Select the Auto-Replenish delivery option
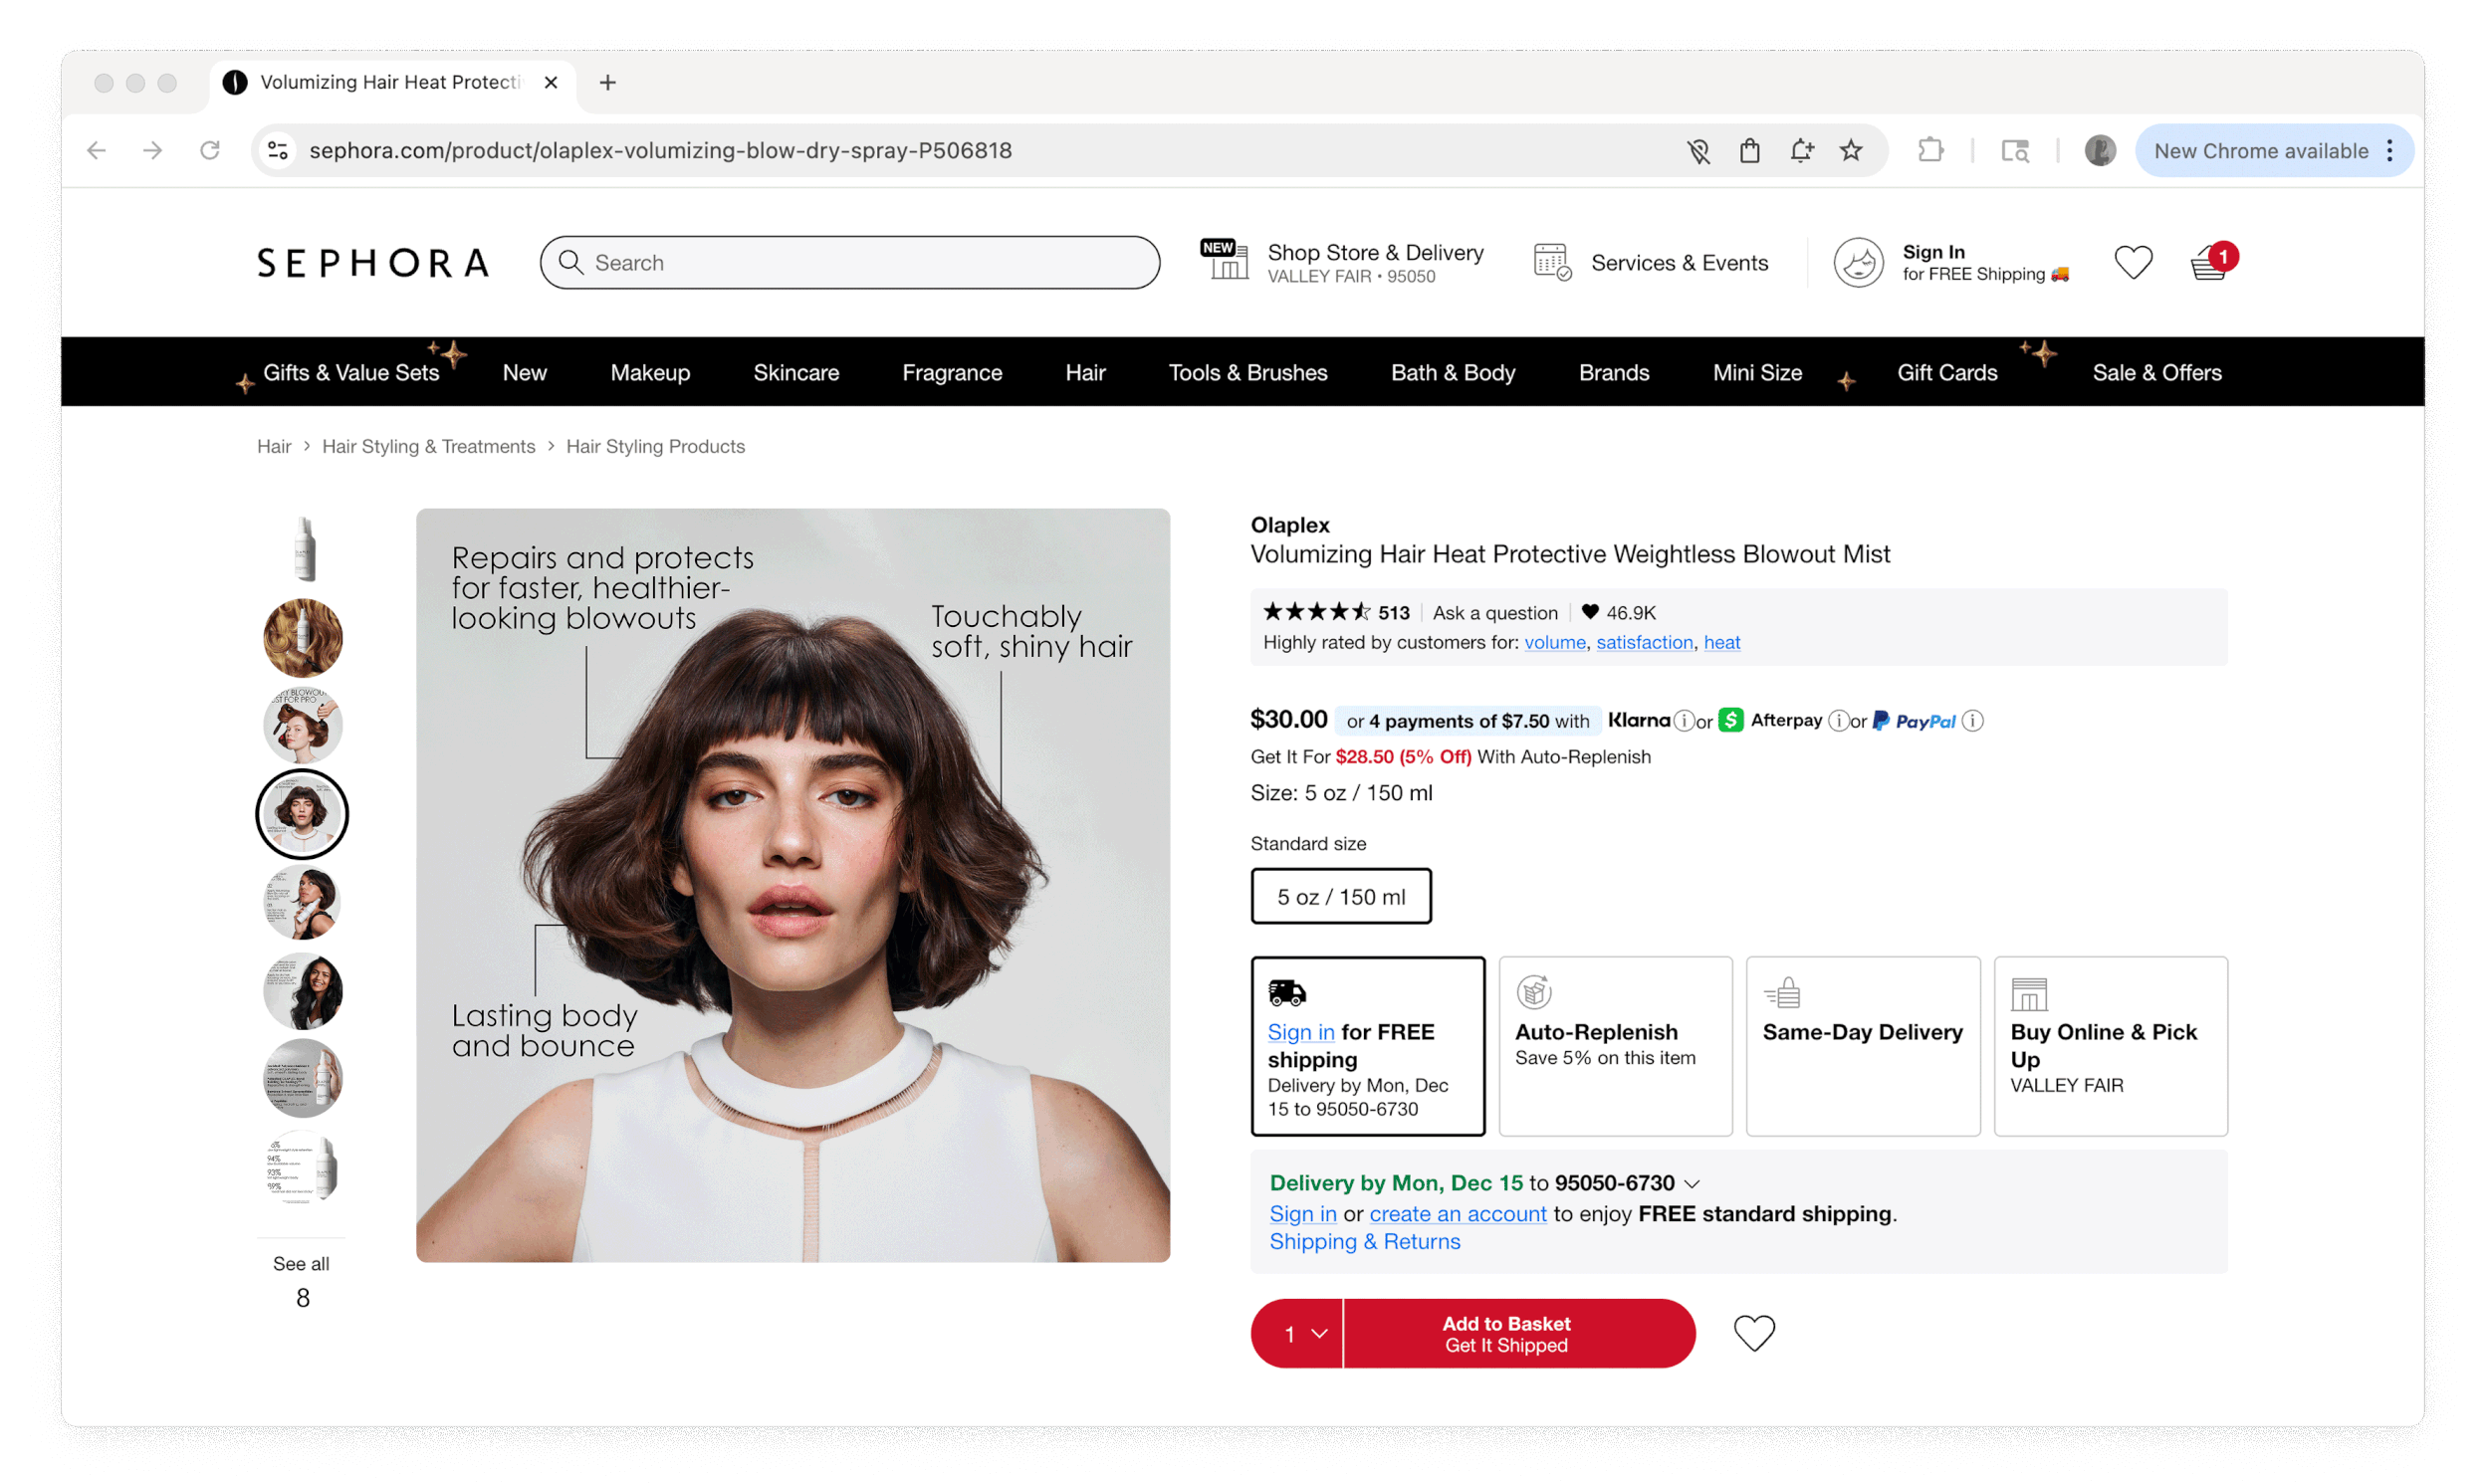The height and width of the screenshot is (1484, 2489). (x=1615, y=1046)
